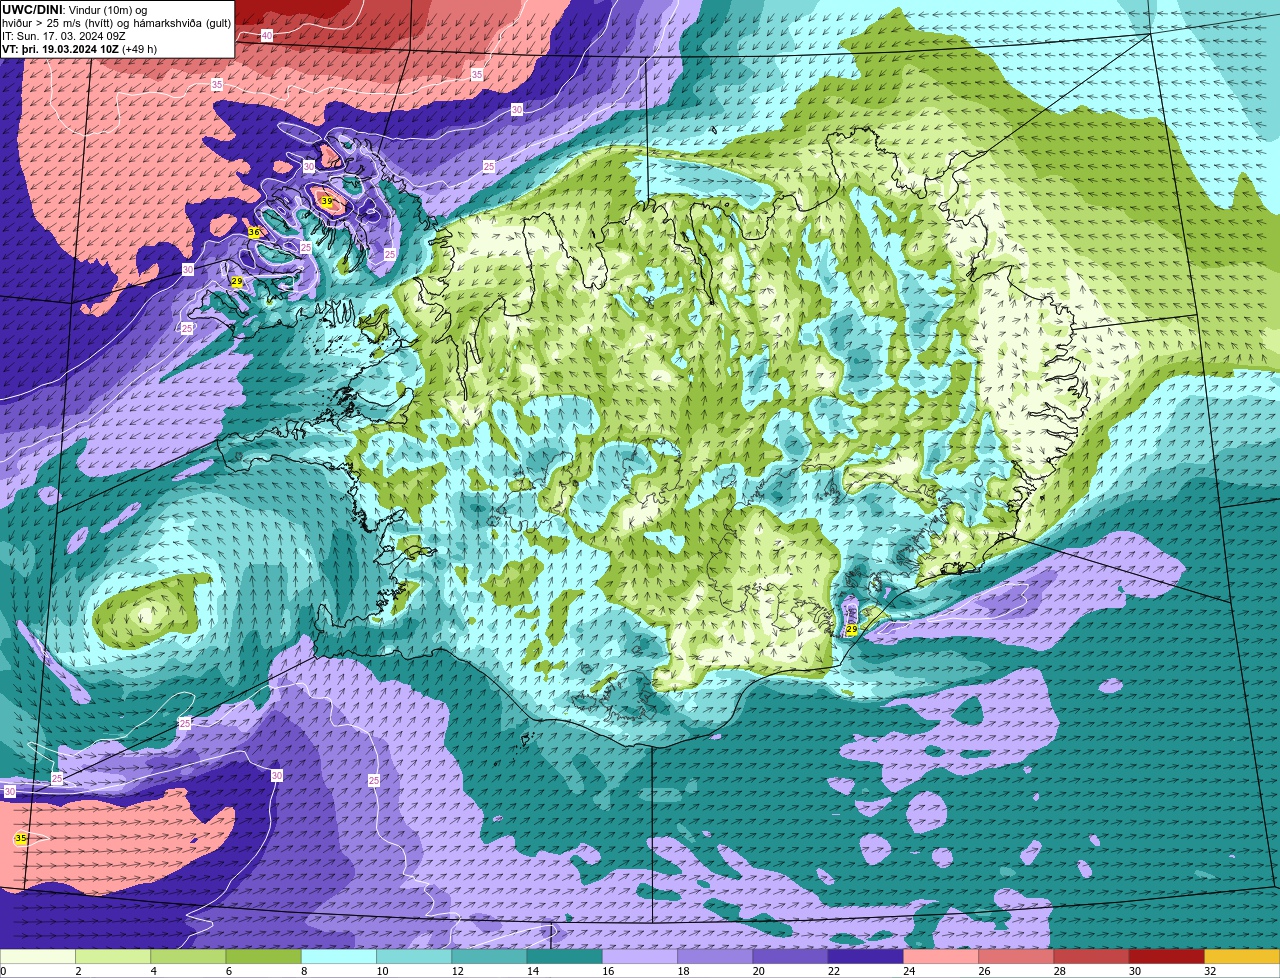Screen dimensions: 1280x978
Task: Click the "UWC/DINI: Vindur (10m) og" title line
Action: [75, 10]
